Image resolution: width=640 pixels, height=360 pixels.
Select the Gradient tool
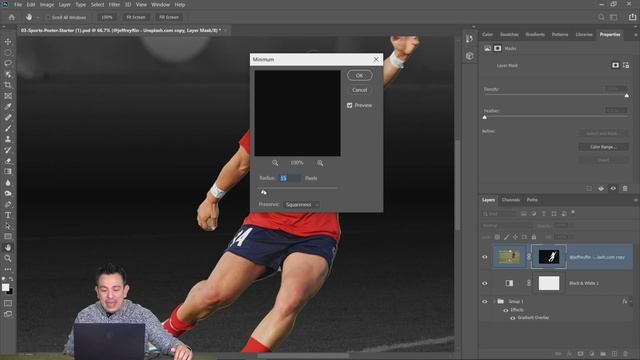[8, 171]
